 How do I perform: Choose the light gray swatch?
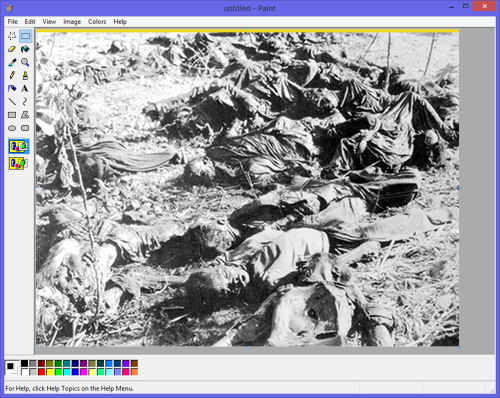tap(33, 372)
